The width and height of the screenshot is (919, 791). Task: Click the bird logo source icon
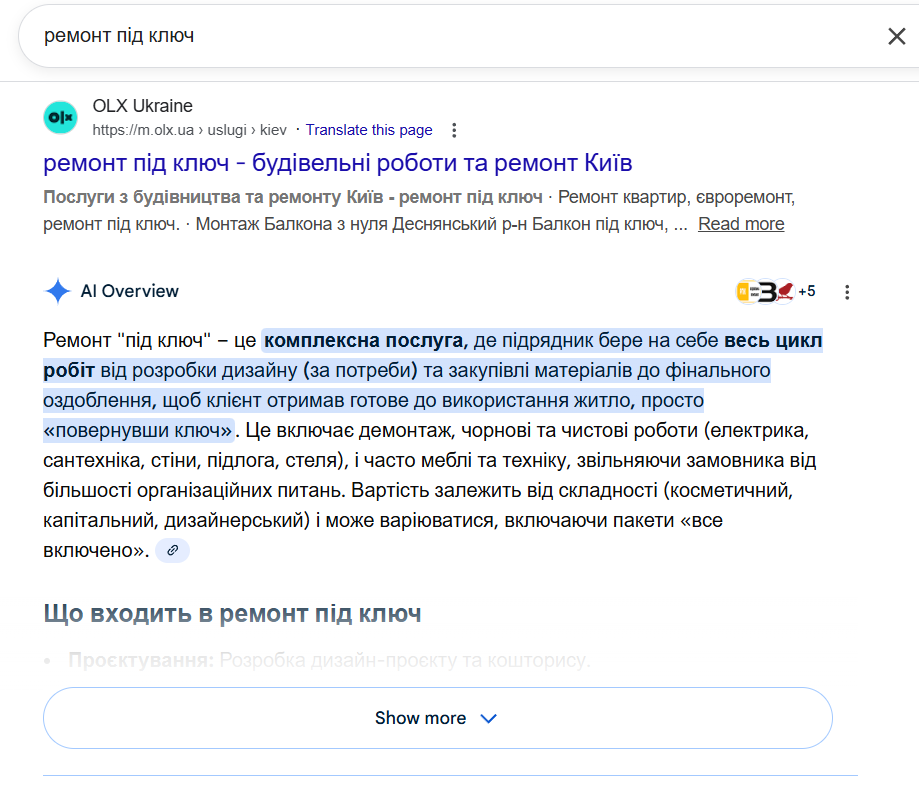(x=784, y=291)
